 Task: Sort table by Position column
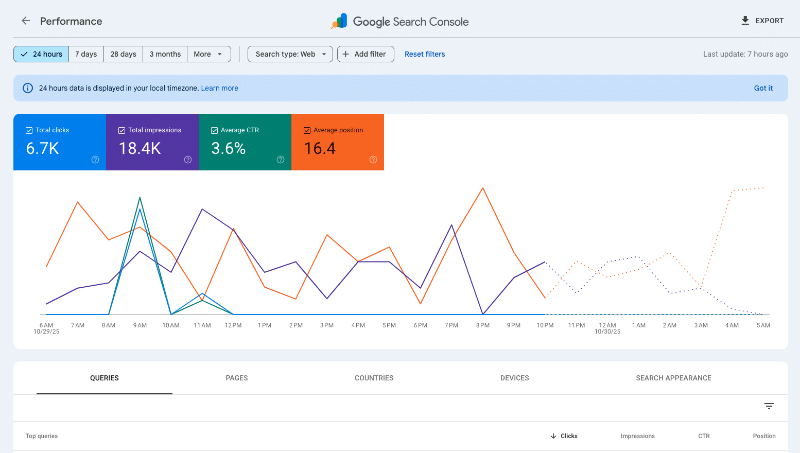(764, 436)
